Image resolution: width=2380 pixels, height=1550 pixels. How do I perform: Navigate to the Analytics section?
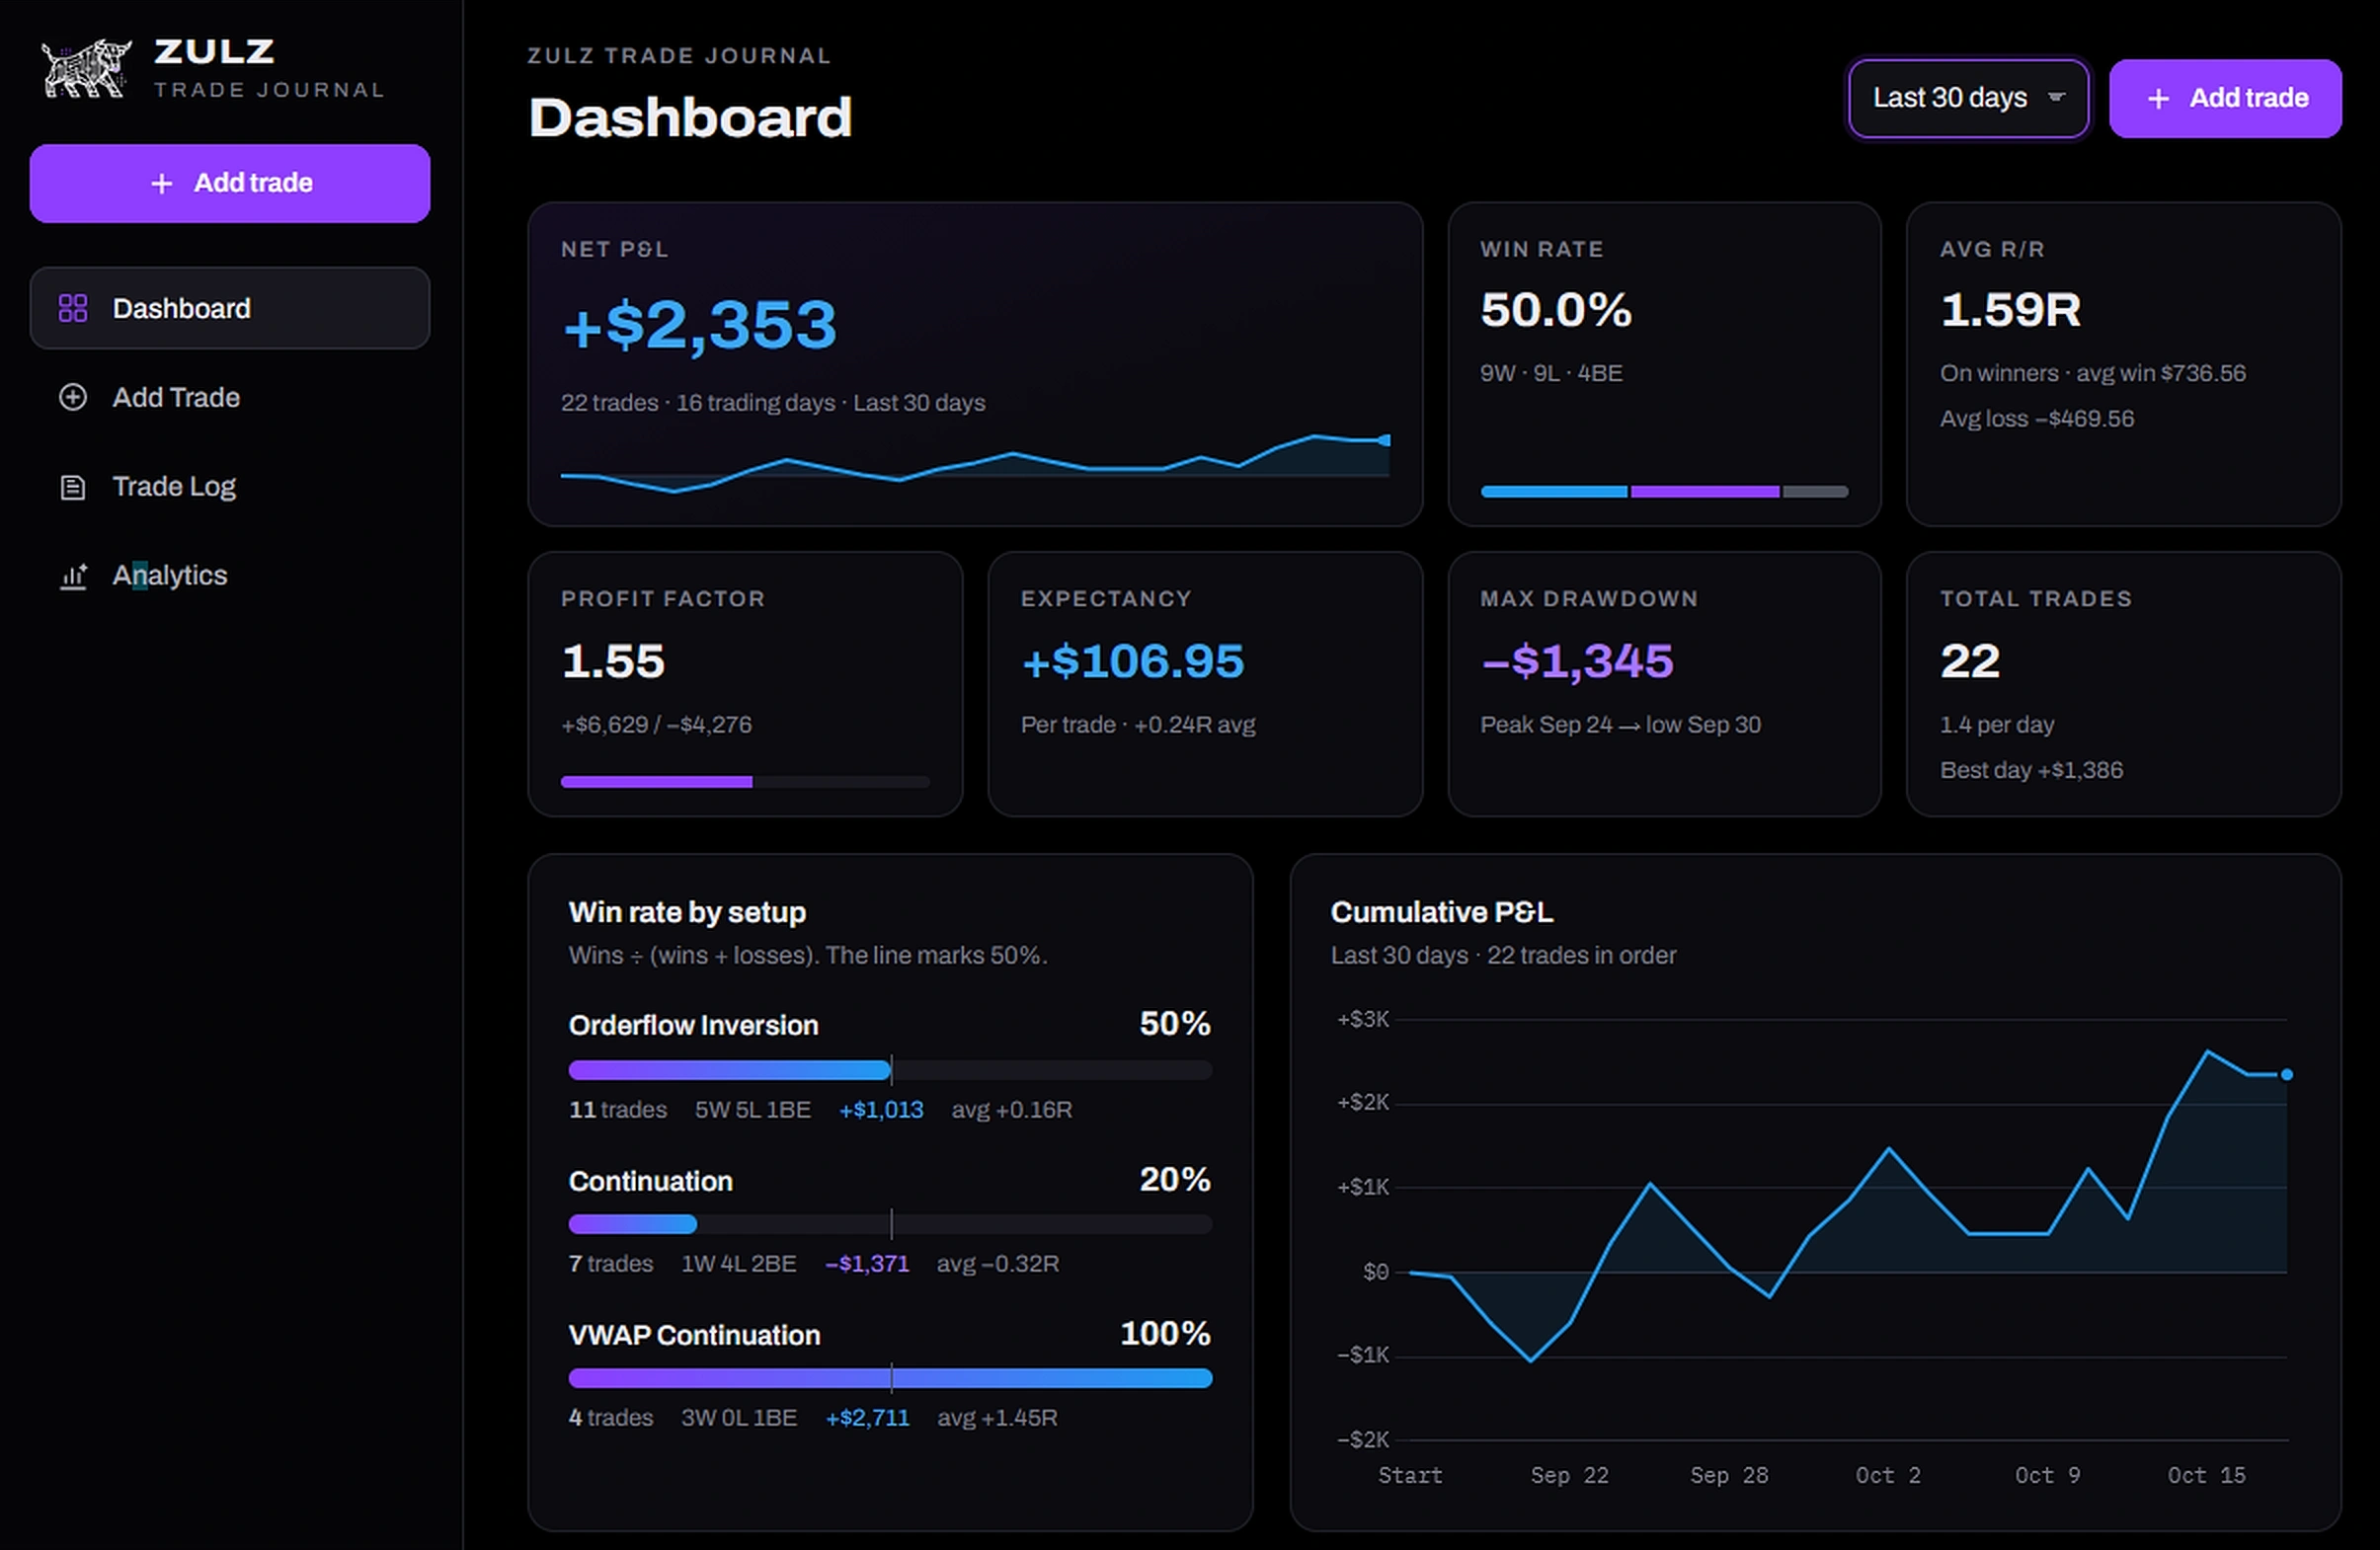(230, 575)
